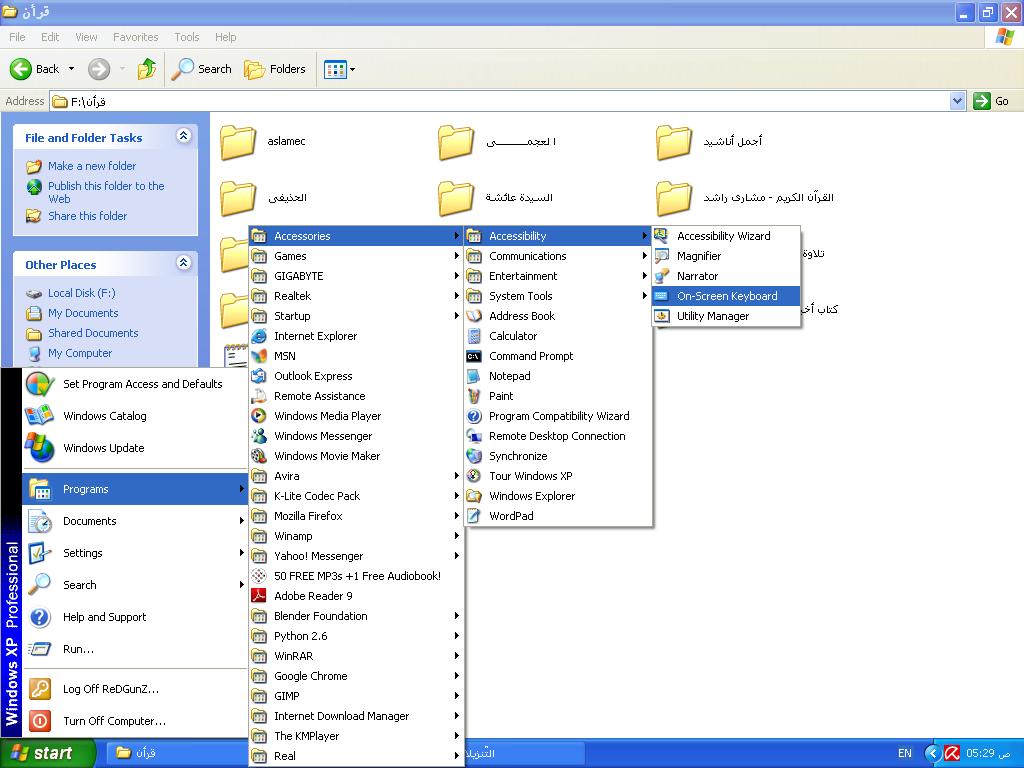1024x768 pixels.
Task: Launch Command Prompt icon
Action: [474, 356]
